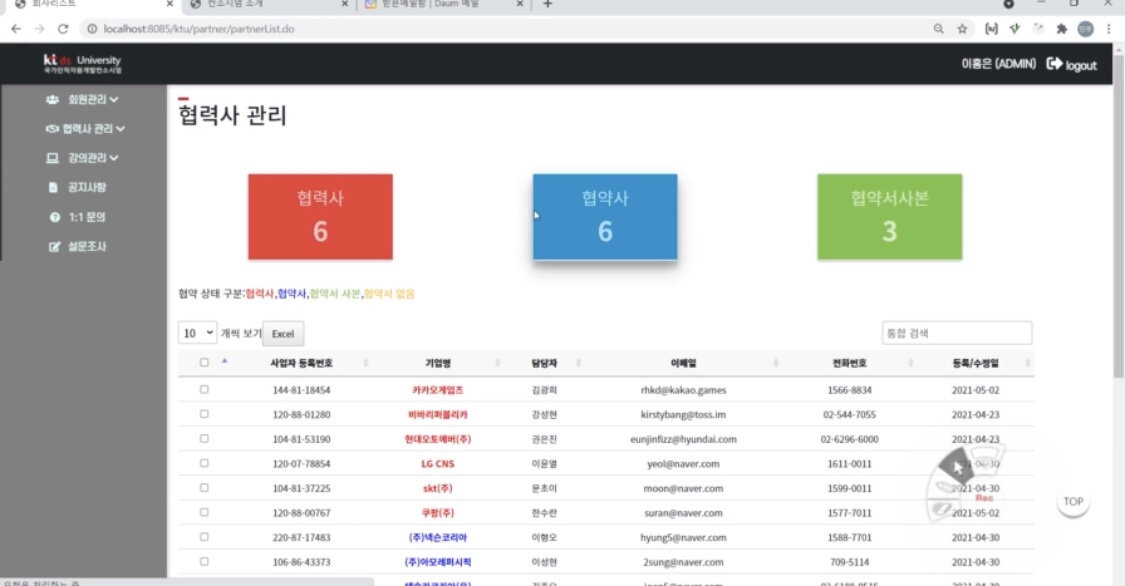
Task: Click the browser forward arrow
Action: 39,29
